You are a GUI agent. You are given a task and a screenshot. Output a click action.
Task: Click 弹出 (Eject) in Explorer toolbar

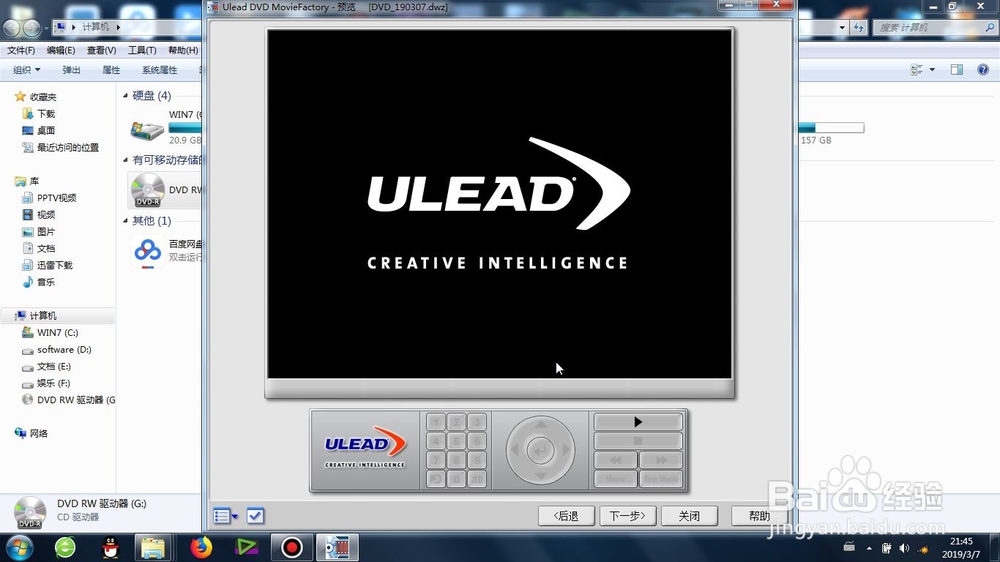(71, 70)
